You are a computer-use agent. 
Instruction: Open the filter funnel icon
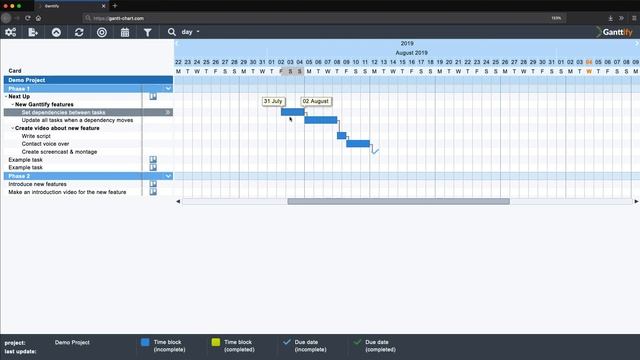147,32
